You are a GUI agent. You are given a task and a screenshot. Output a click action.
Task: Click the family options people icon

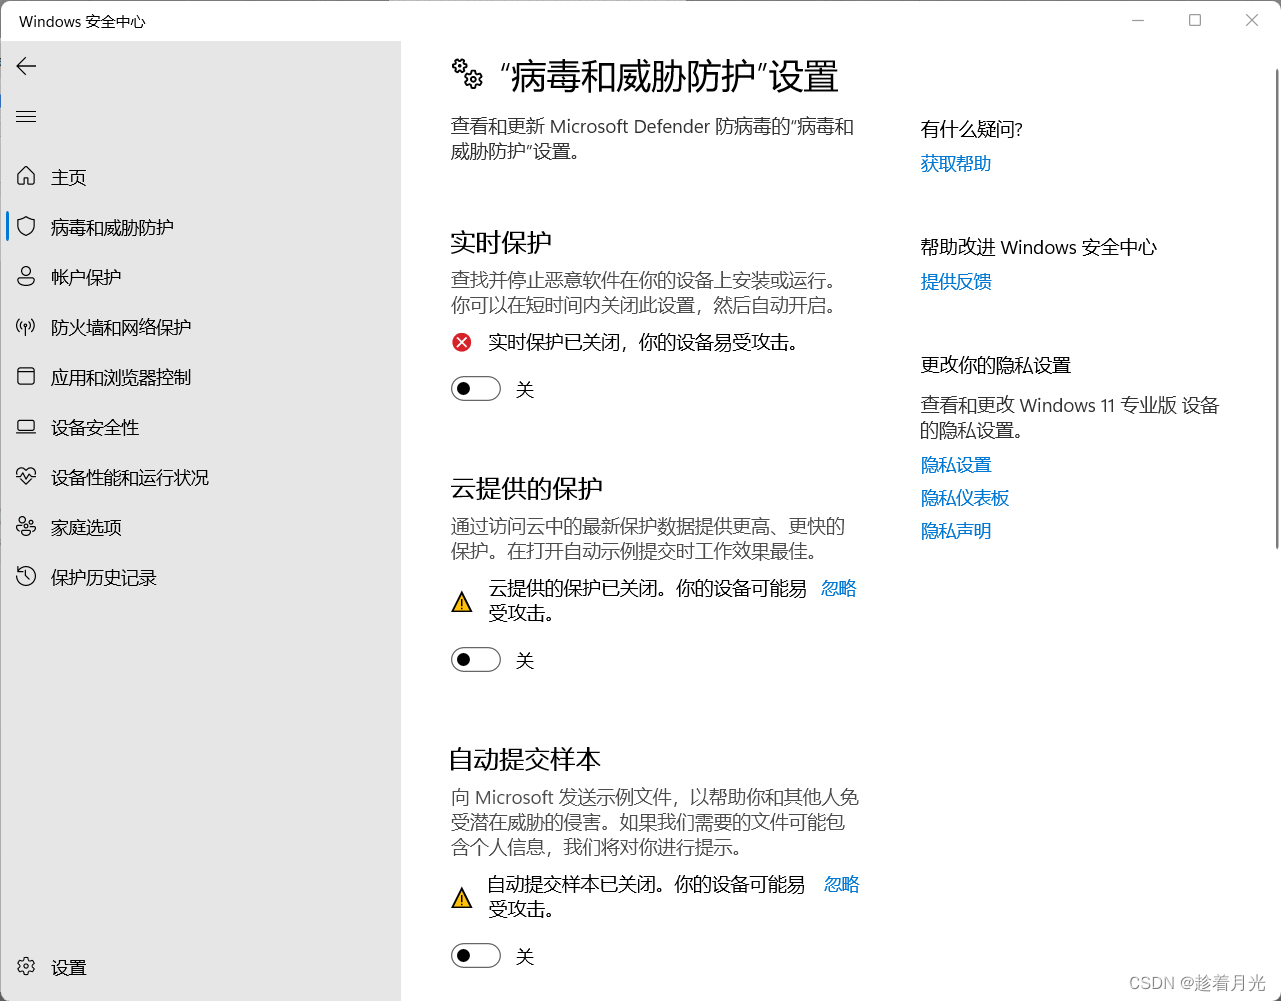27,527
